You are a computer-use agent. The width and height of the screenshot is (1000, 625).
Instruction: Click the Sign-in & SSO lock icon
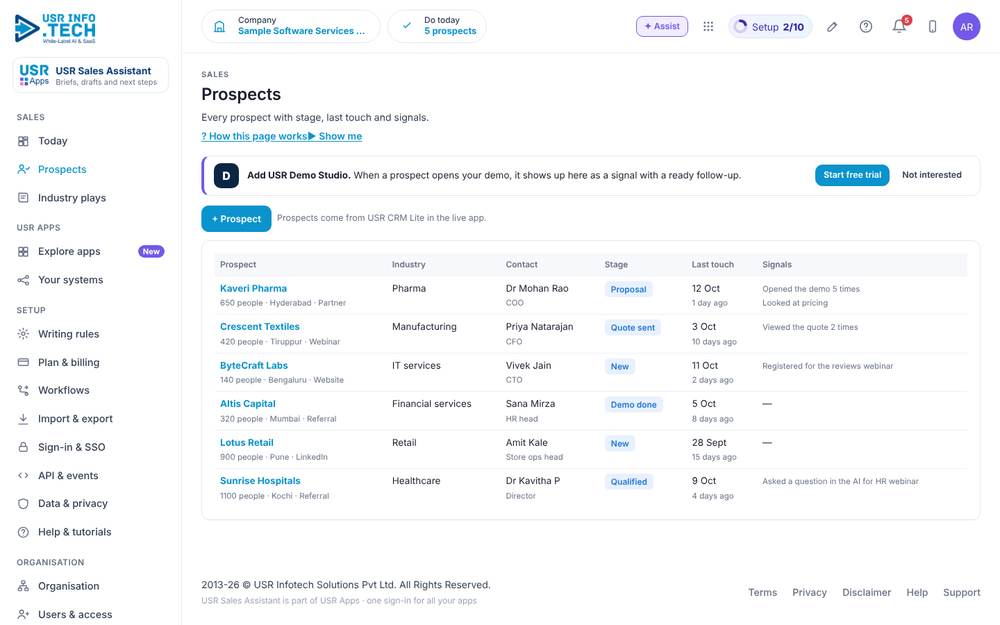pyautogui.click(x=23, y=447)
